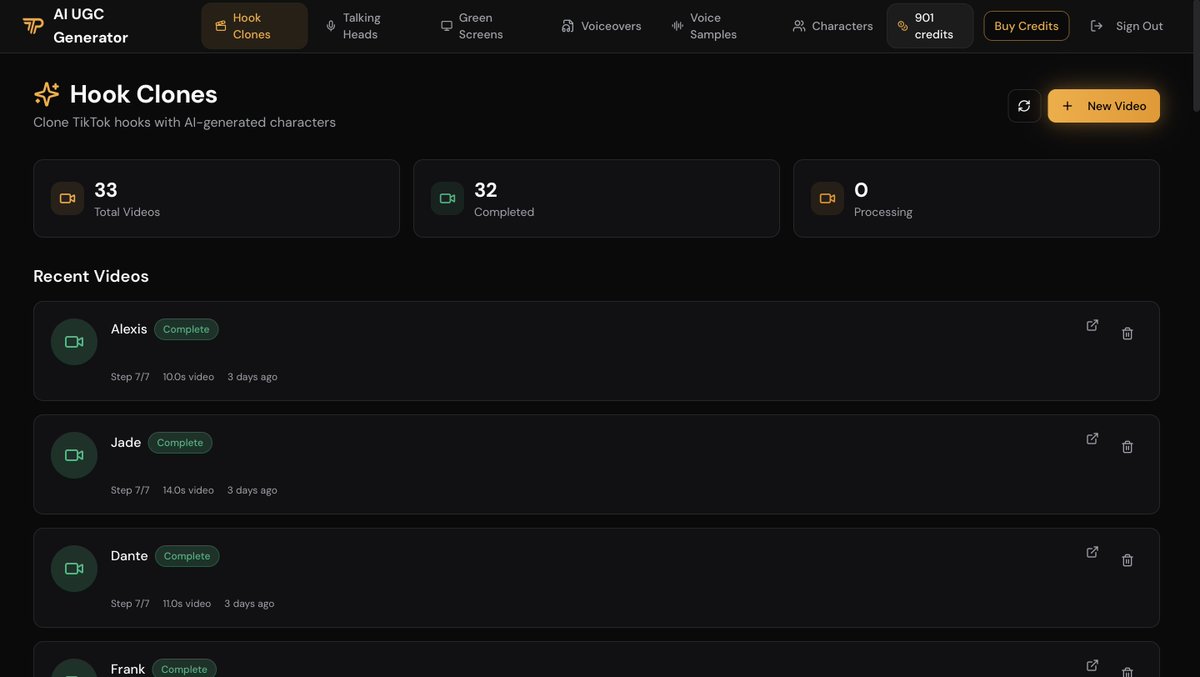Click the 11.0s video duration text
Screen dimensions: 1200x677
187,604
